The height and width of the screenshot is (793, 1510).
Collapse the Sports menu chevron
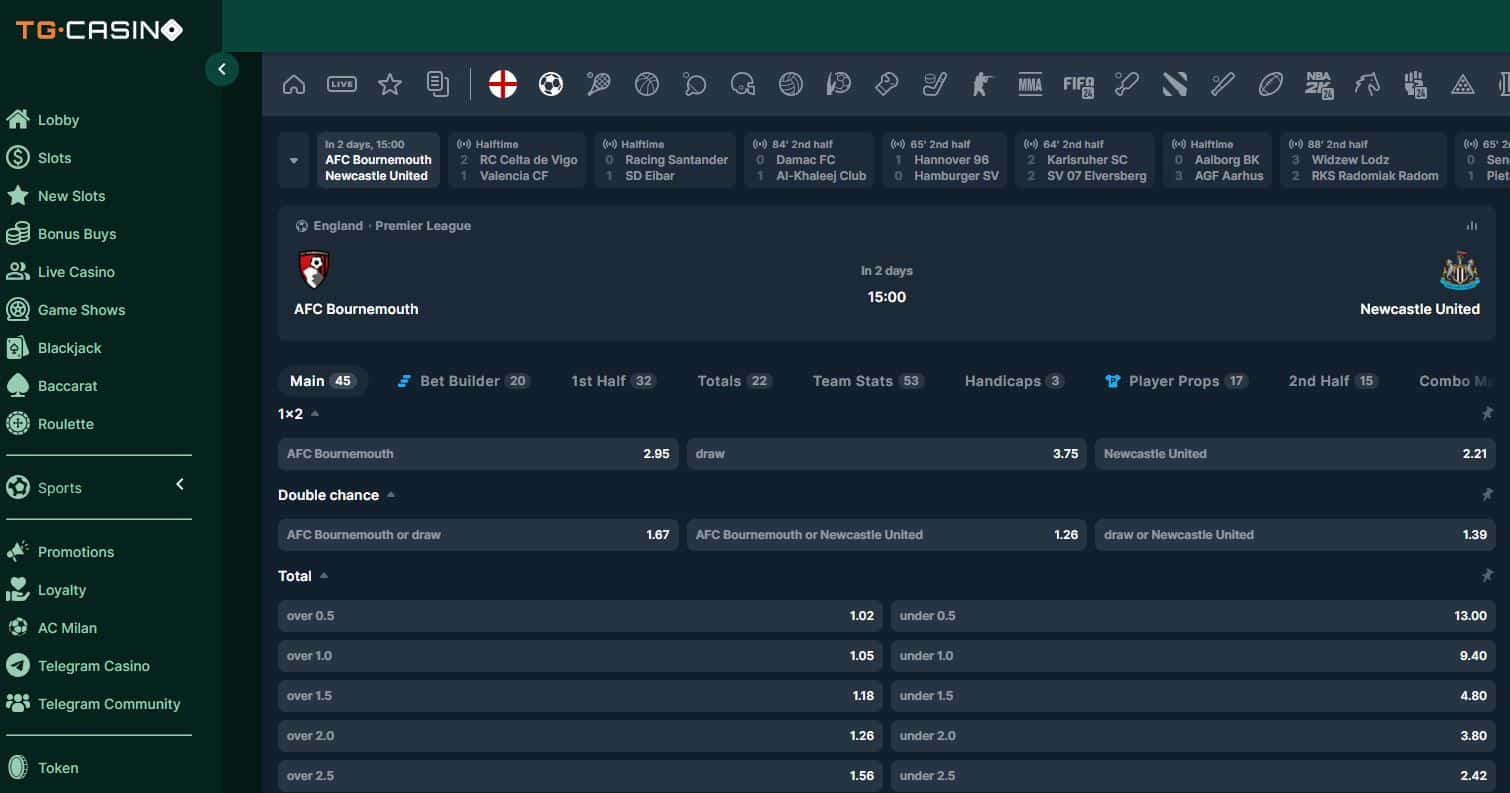pyautogui.click(x=180, y=484)
